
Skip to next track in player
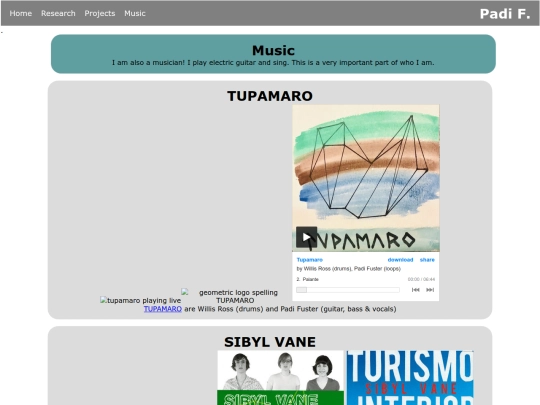coord(430,290)
